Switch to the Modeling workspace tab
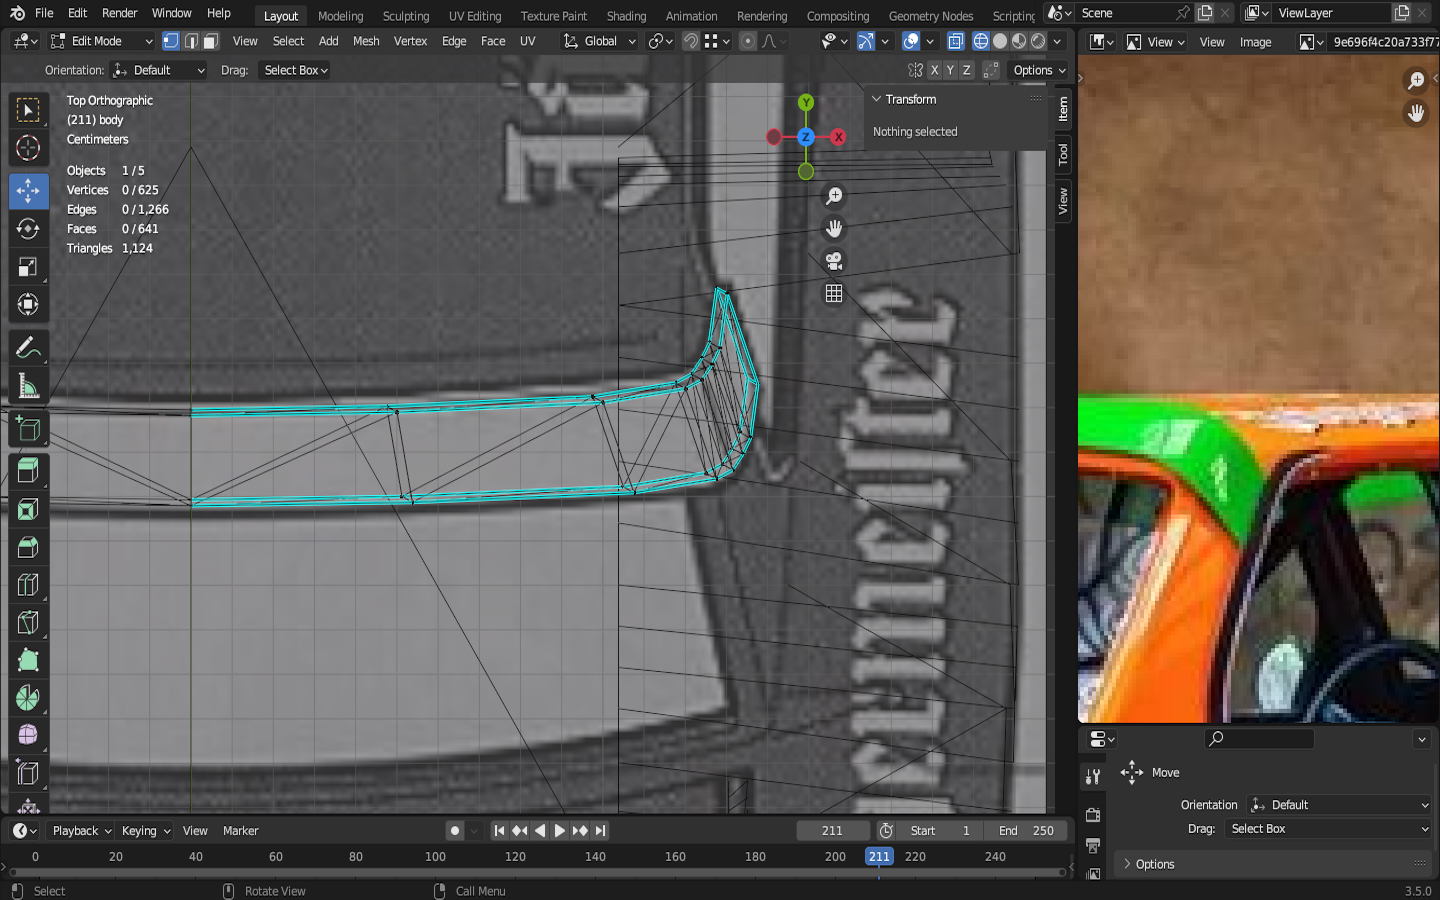Screen dimensions: 1440x900 point(341,16)
